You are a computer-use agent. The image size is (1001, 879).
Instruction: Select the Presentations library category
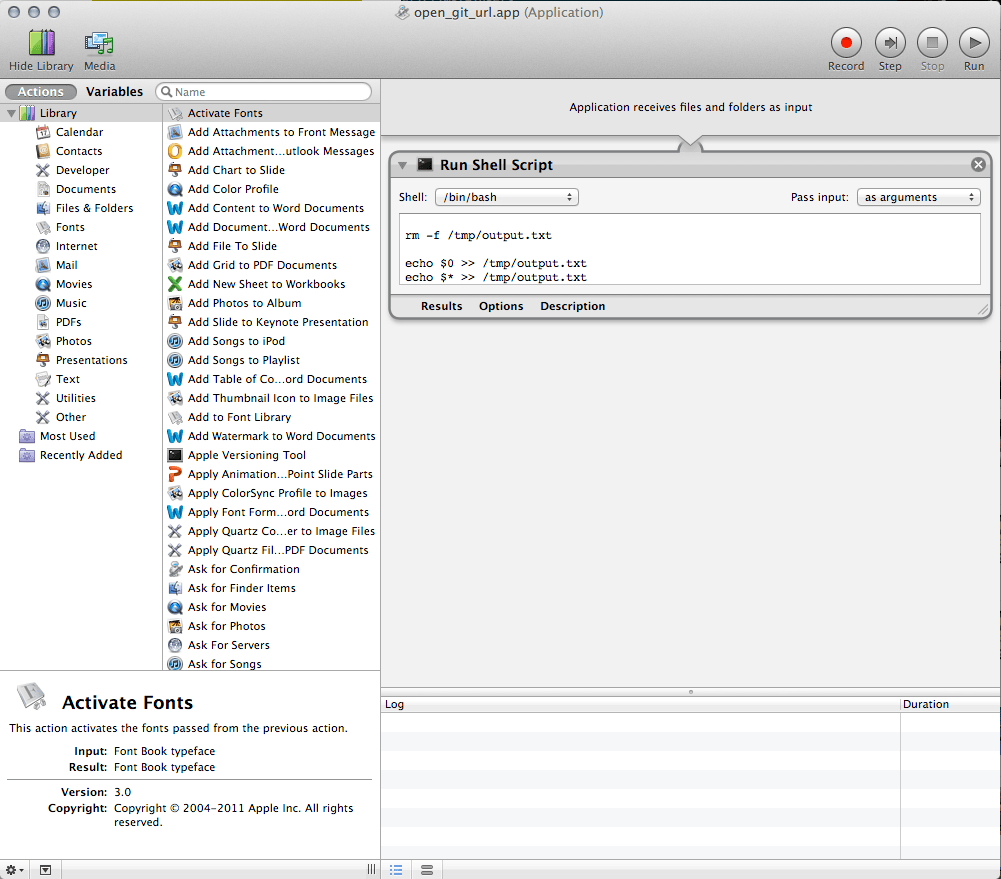tap(91, 360)
